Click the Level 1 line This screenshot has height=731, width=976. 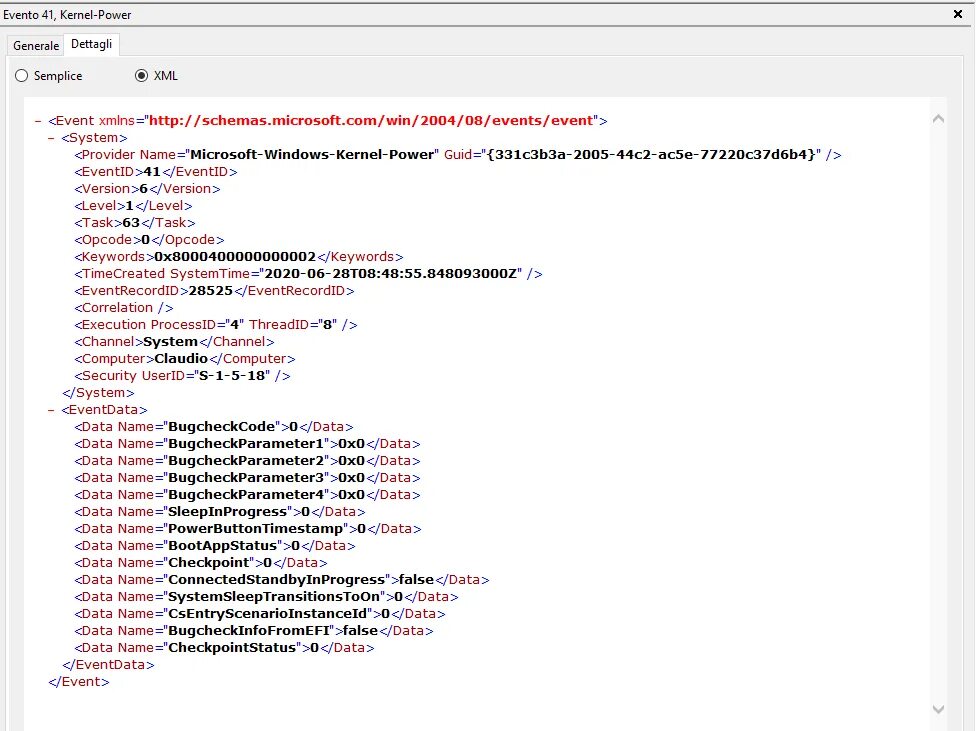(133, 205)
